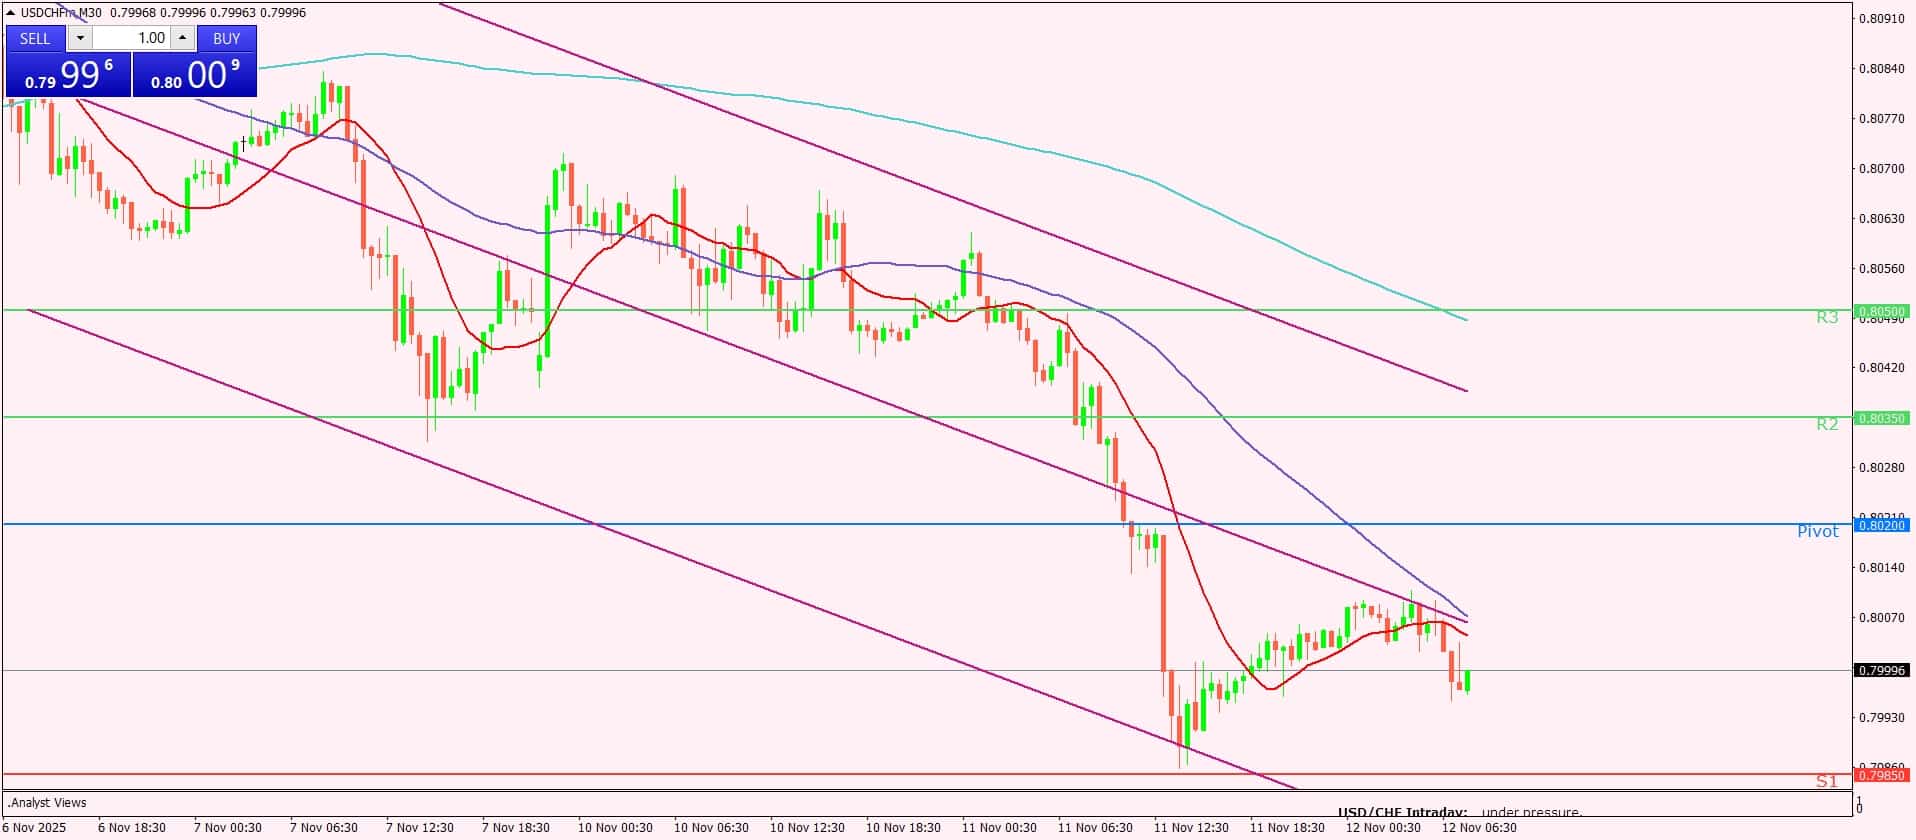Click the 7 Nov 06:30 time axis label
Viewport: 1916px width, 840px height.
coord(324,828)
